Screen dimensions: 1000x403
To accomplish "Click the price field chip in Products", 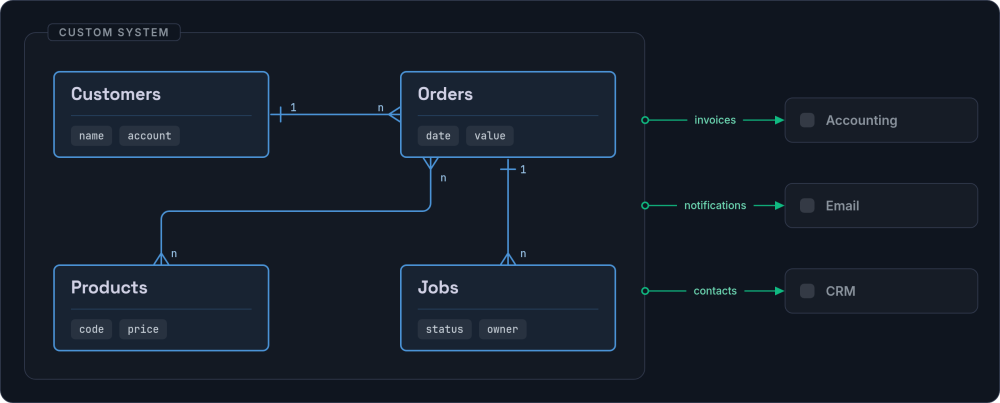I will point(143,329).
